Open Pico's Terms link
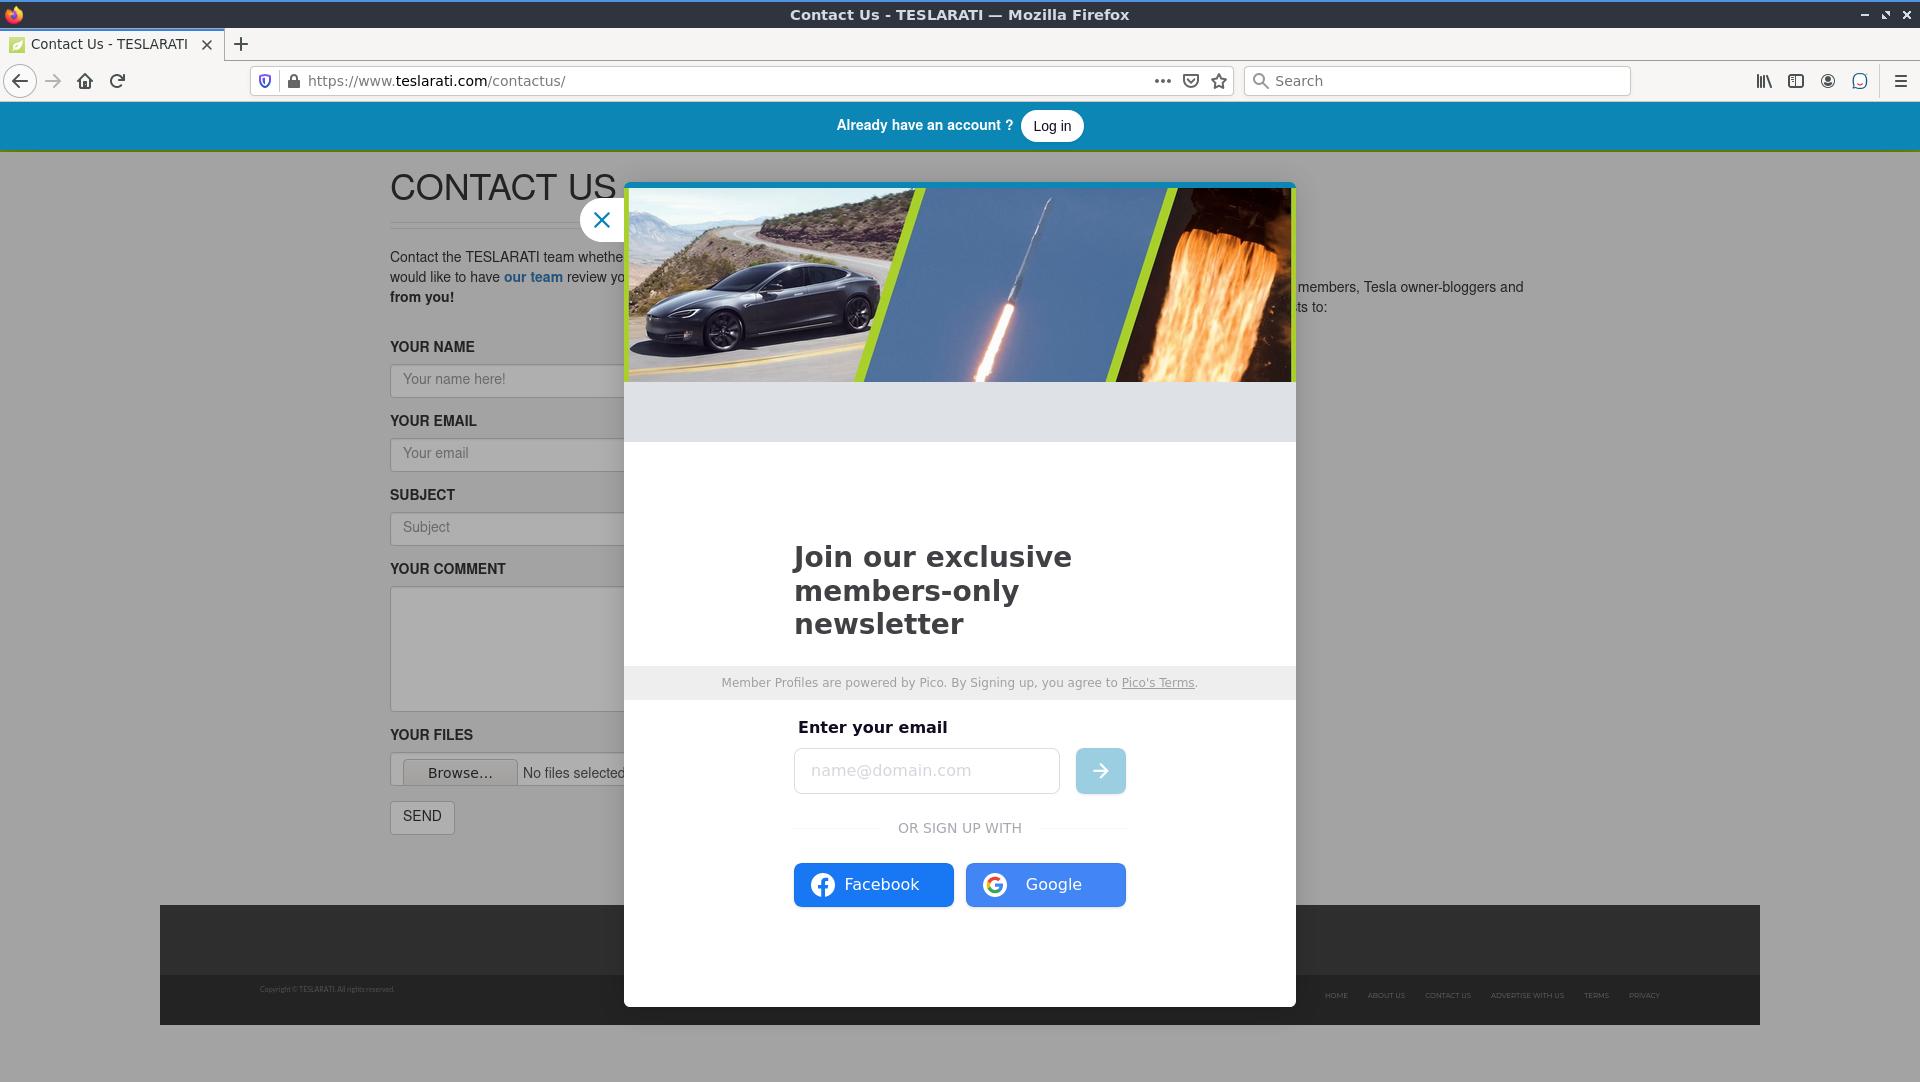The image size is (1920, 1082). tap(1157, 683)
